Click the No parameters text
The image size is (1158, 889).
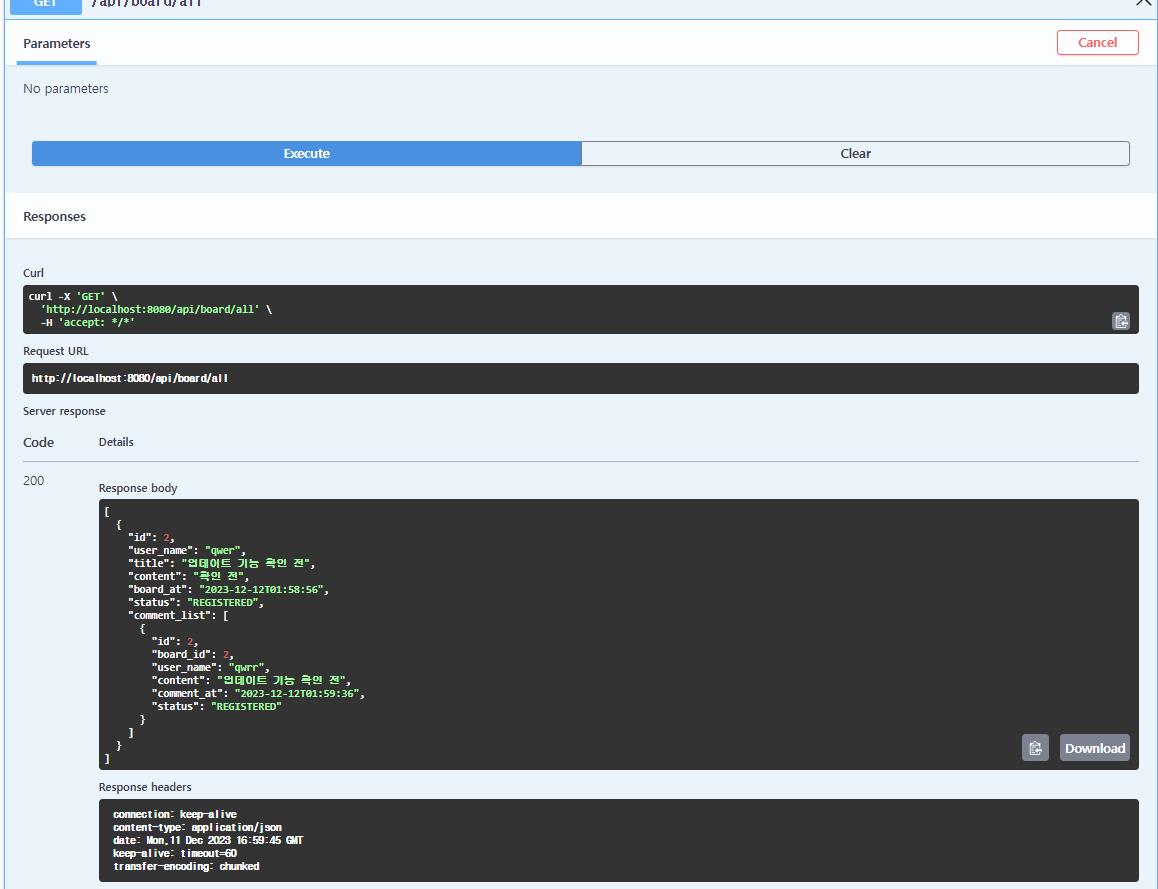pyautogui.click(x=66, y=89)
